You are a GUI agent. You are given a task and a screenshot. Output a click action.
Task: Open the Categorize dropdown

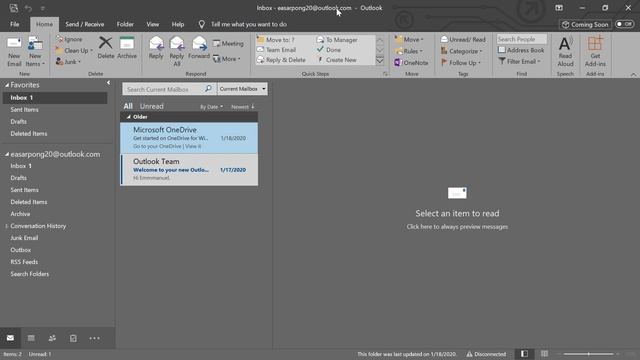[462, 51]
